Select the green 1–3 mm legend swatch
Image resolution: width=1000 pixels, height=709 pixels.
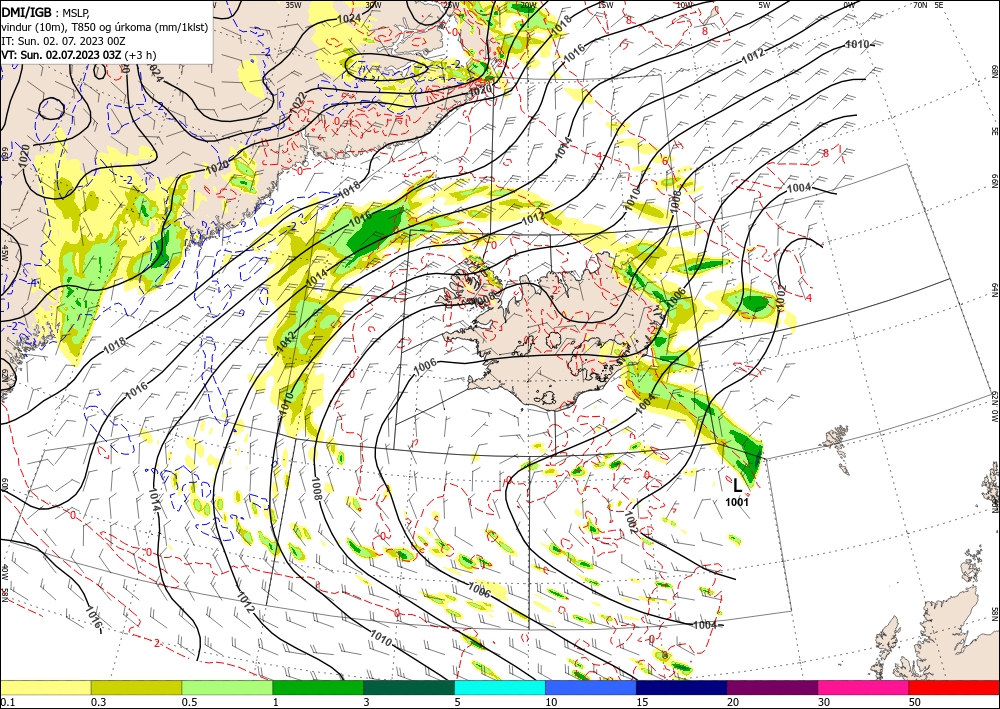pyautogui.click(x=318, y=688)
